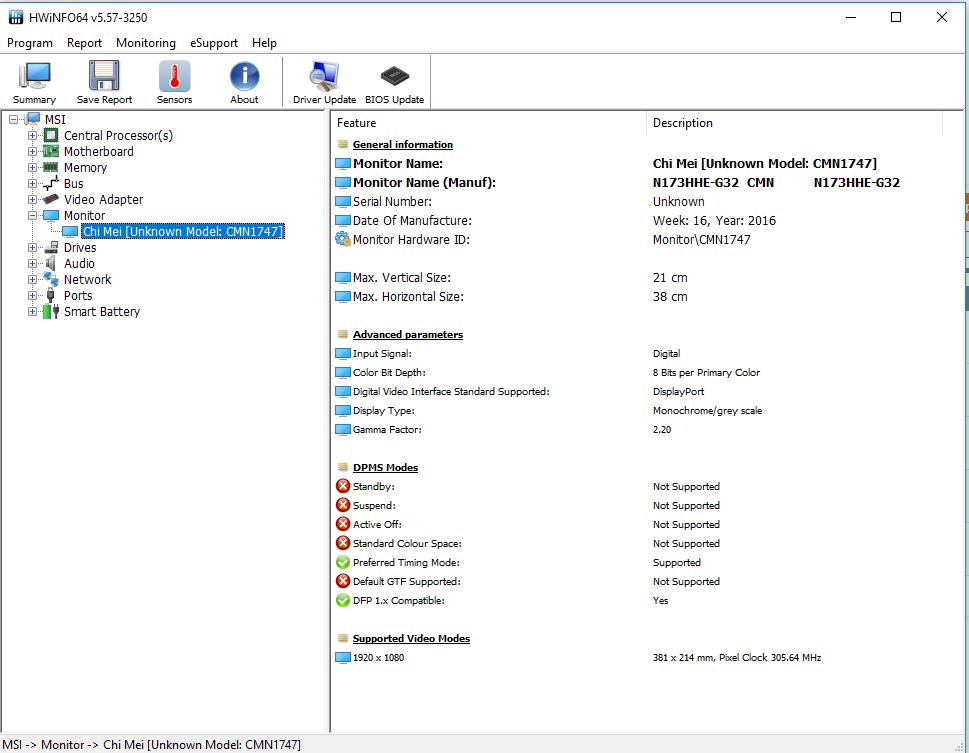Click the Motherboard tree icon

[51, 151]
